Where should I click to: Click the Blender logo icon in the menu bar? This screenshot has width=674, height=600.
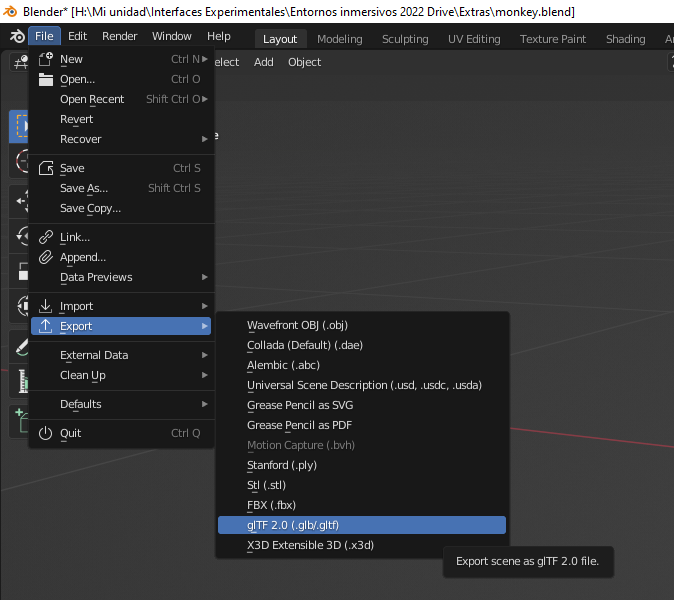pos(17,36)
